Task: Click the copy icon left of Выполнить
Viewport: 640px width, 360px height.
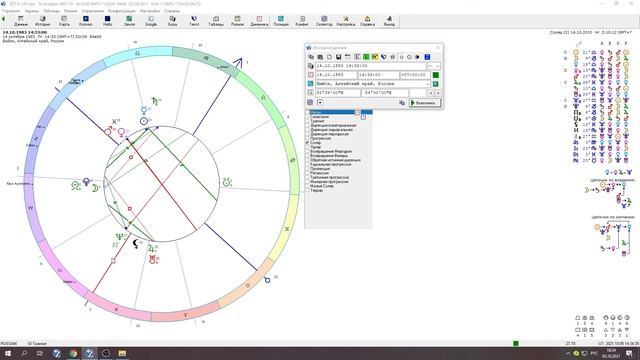Action: pos(402,102)
